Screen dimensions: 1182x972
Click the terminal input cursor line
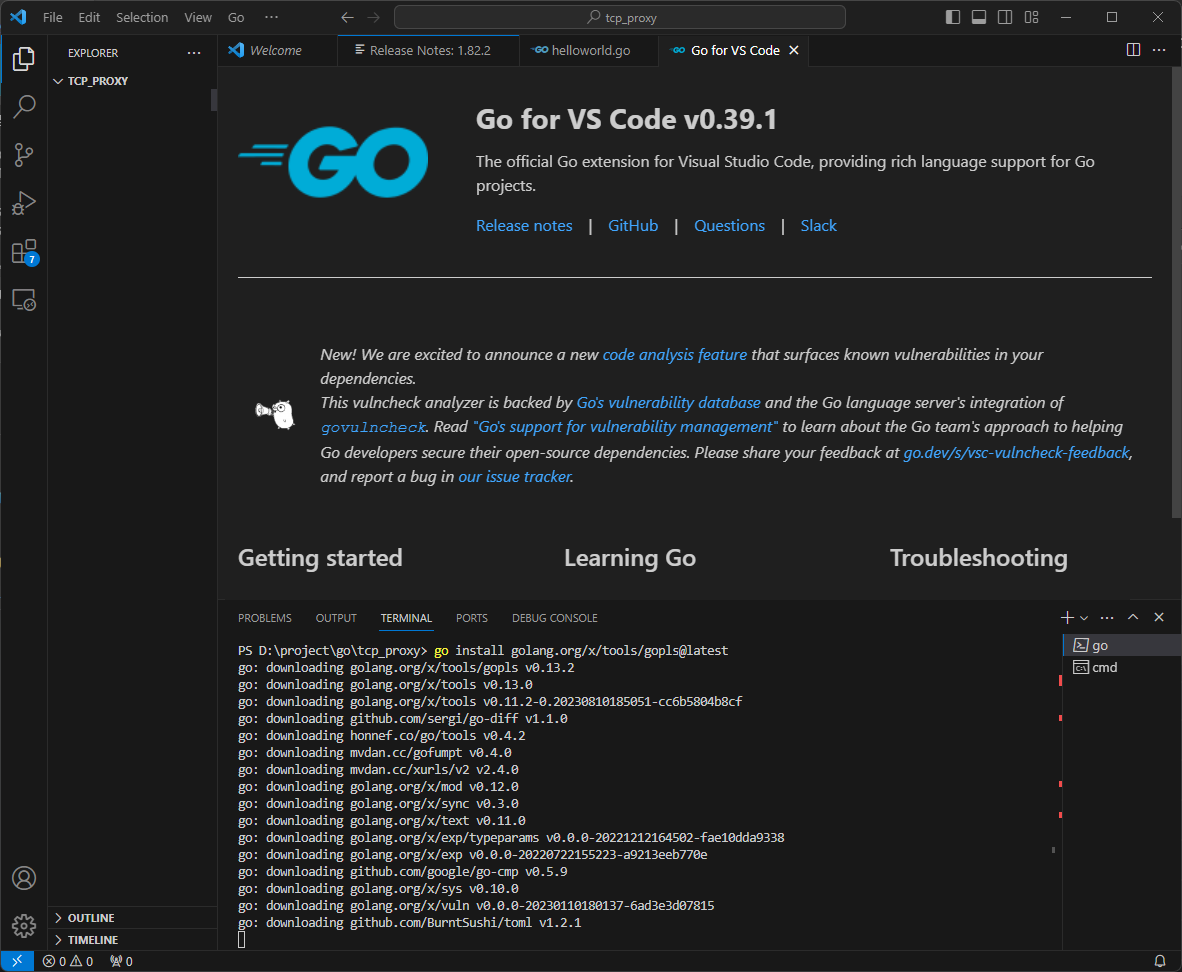(x=241, y=940)
